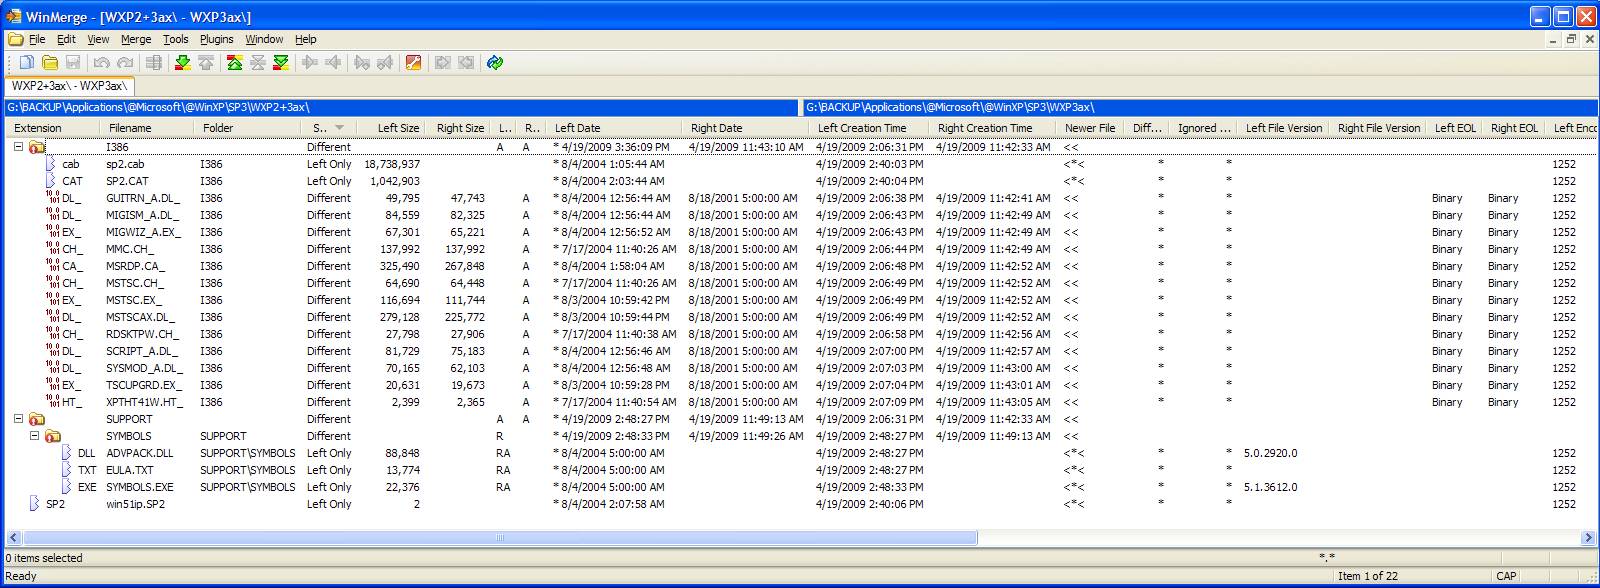The height and width of the screenshot is (588, 1600).
Task: Select the GUITRN_A.DL_ file row
Action: click(x=800, y=198)
